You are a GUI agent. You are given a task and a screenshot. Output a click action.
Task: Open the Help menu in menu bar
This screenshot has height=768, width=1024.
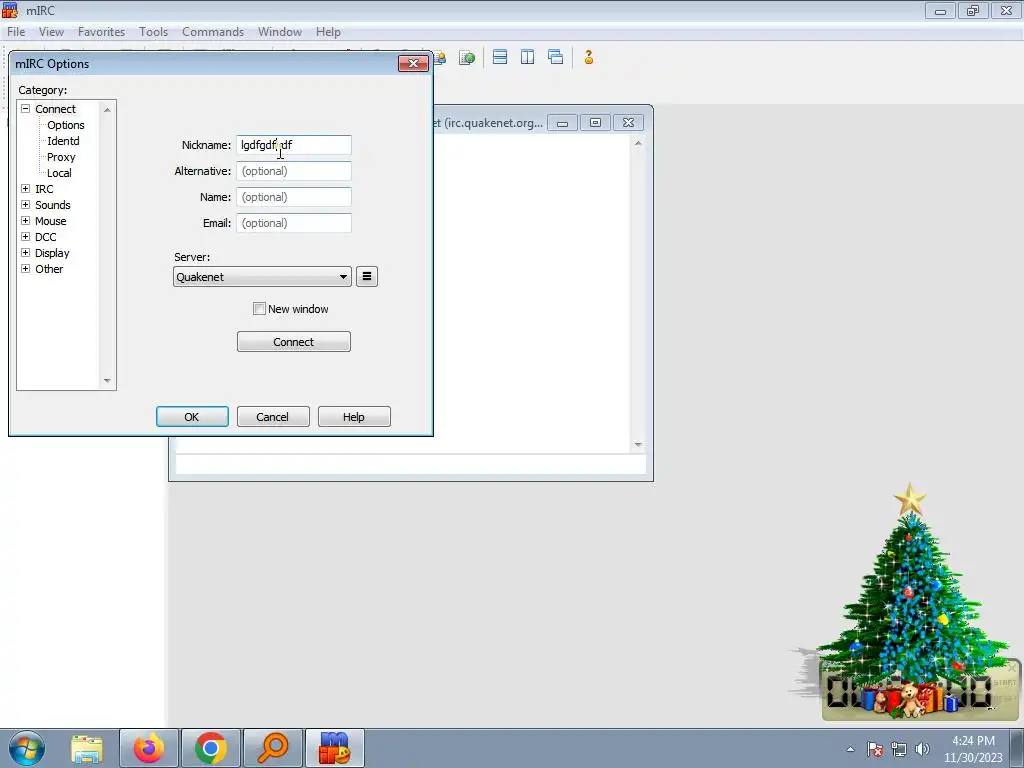click(328, 32)
